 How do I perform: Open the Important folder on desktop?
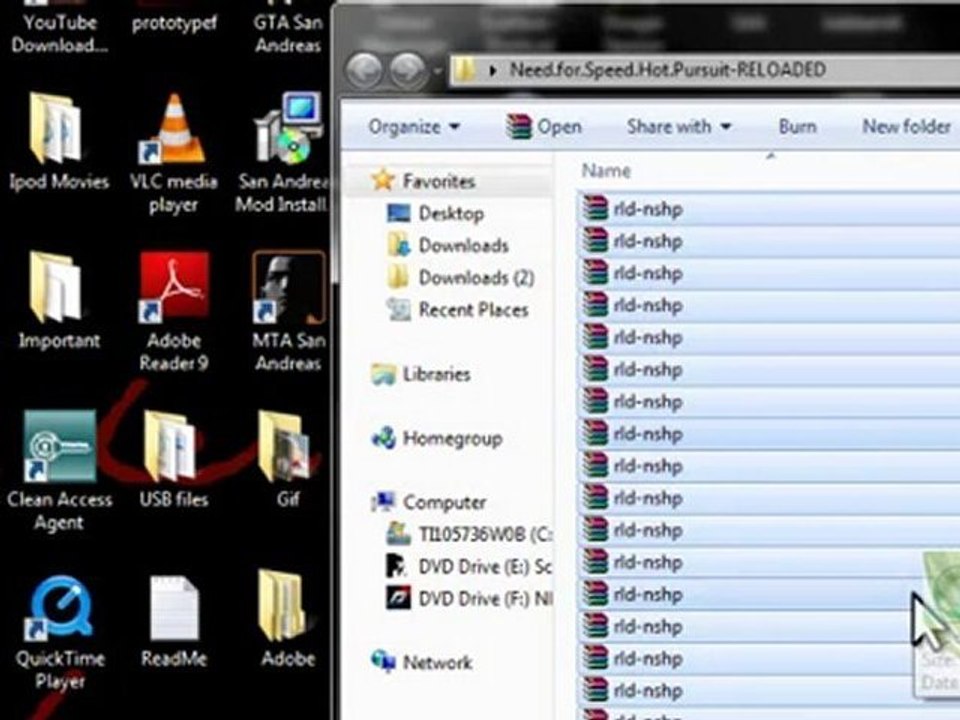57,300
